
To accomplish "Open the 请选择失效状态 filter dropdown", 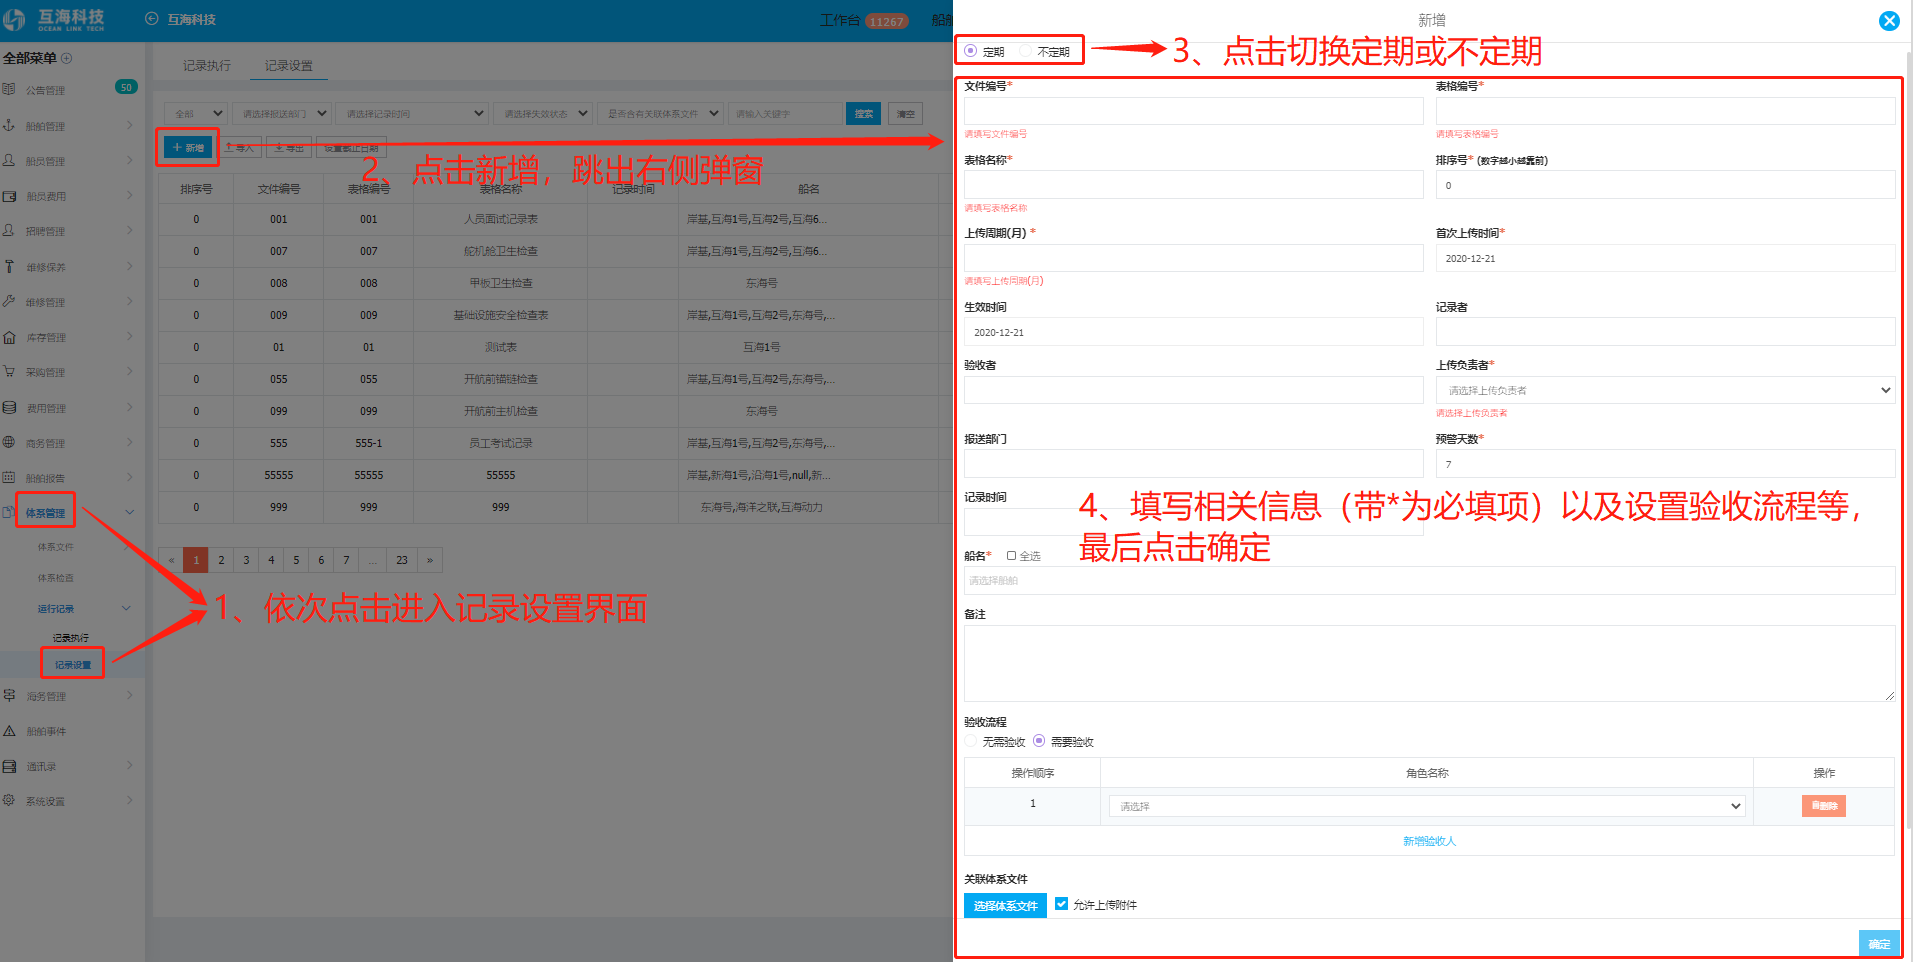I will 542,114.
